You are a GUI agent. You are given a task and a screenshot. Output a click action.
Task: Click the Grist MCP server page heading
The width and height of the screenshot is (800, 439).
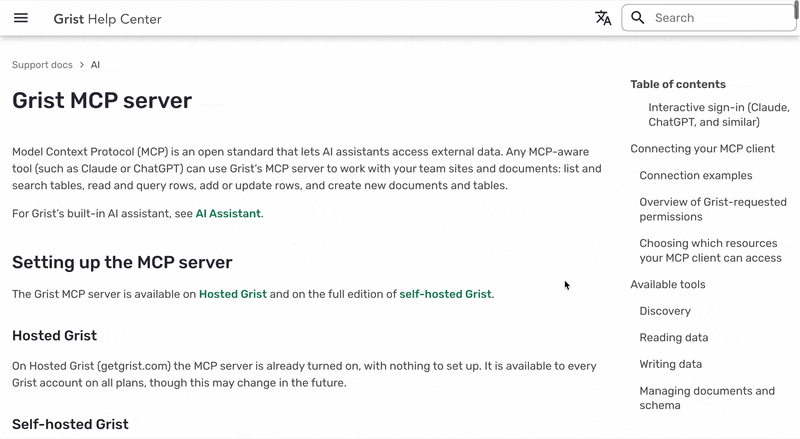pos(102,101)
